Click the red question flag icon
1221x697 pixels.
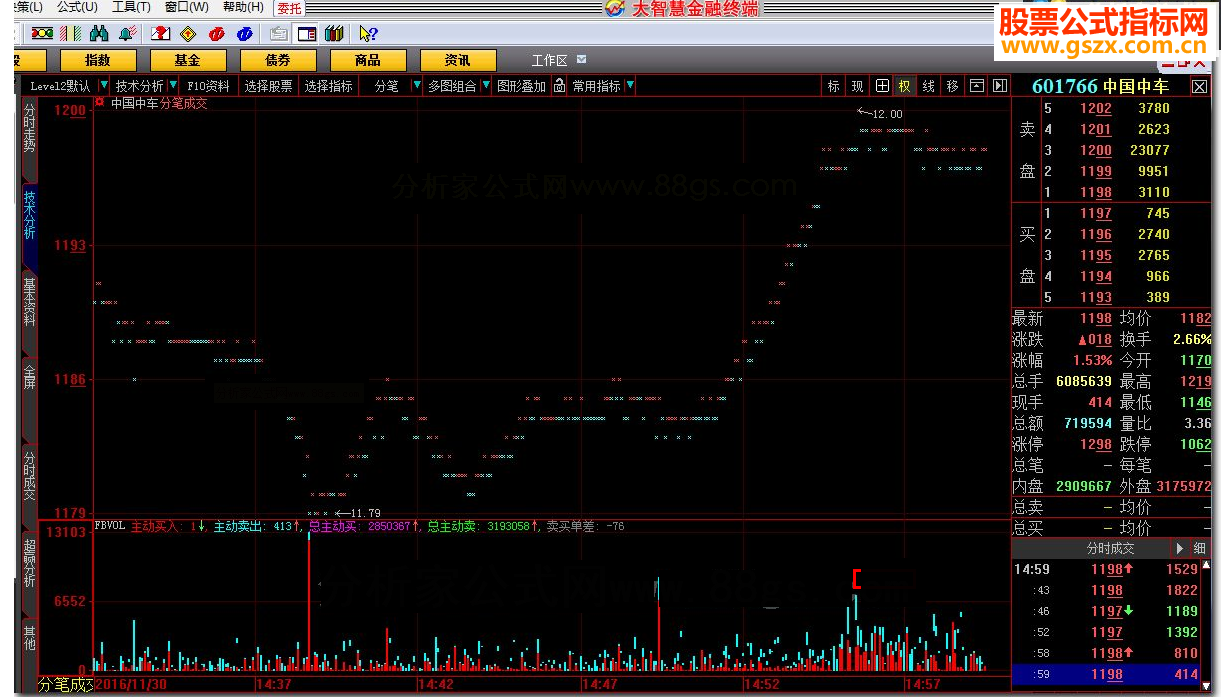(160, 34)
